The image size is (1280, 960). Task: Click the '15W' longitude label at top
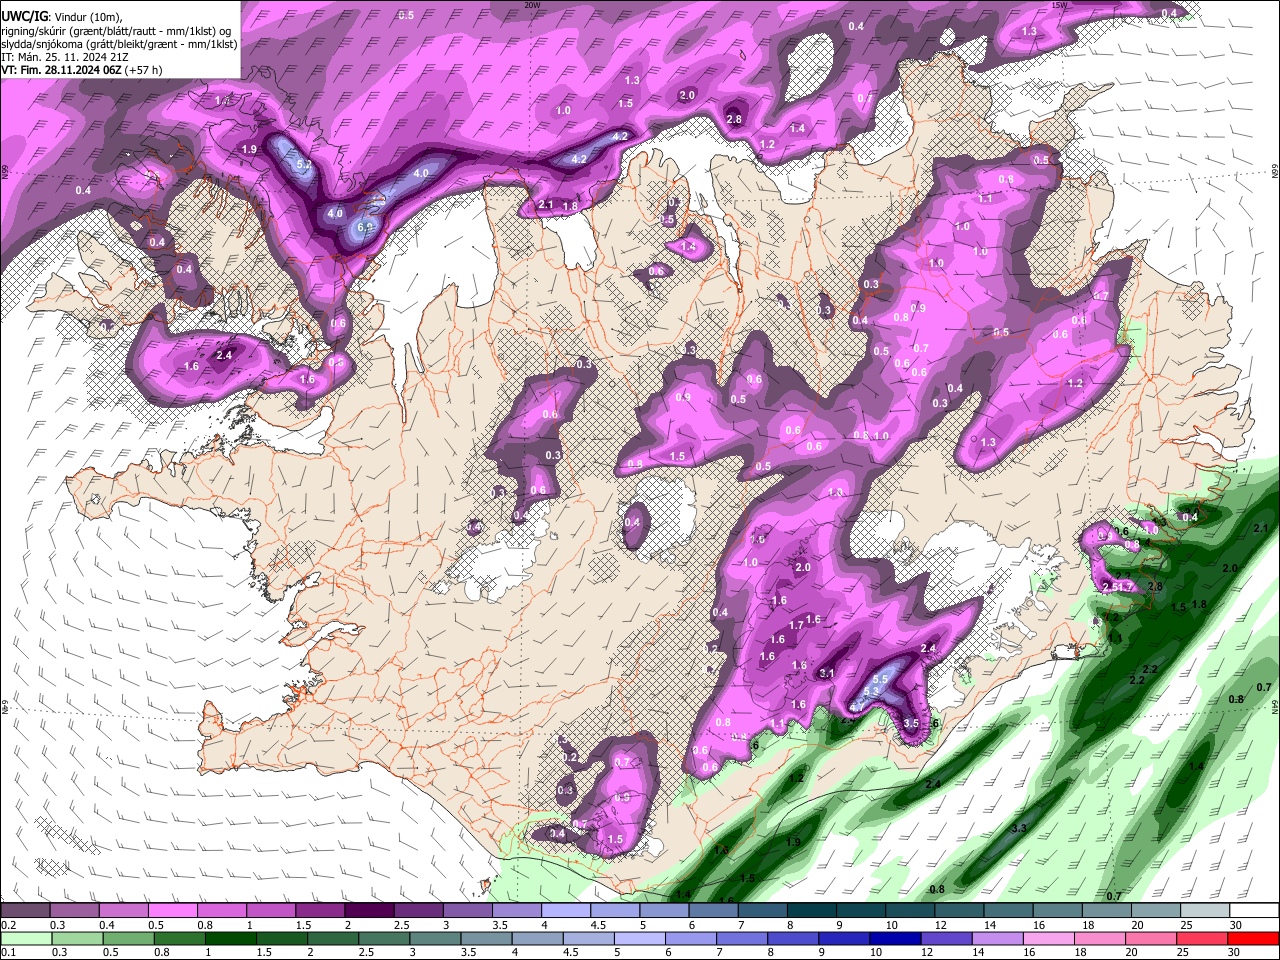pyautogui.click(x=1060, y=5)
